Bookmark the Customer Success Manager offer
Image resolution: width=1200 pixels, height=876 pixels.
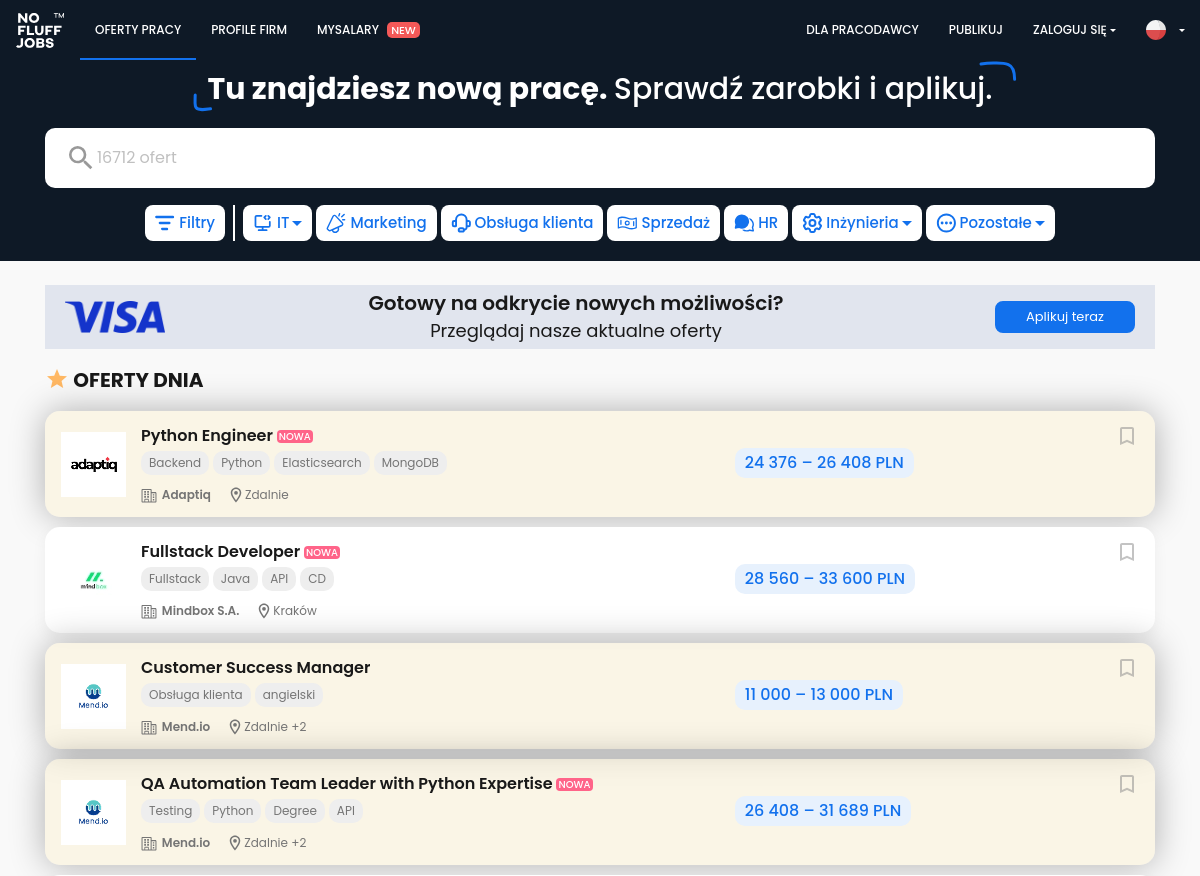point(1127,668)
